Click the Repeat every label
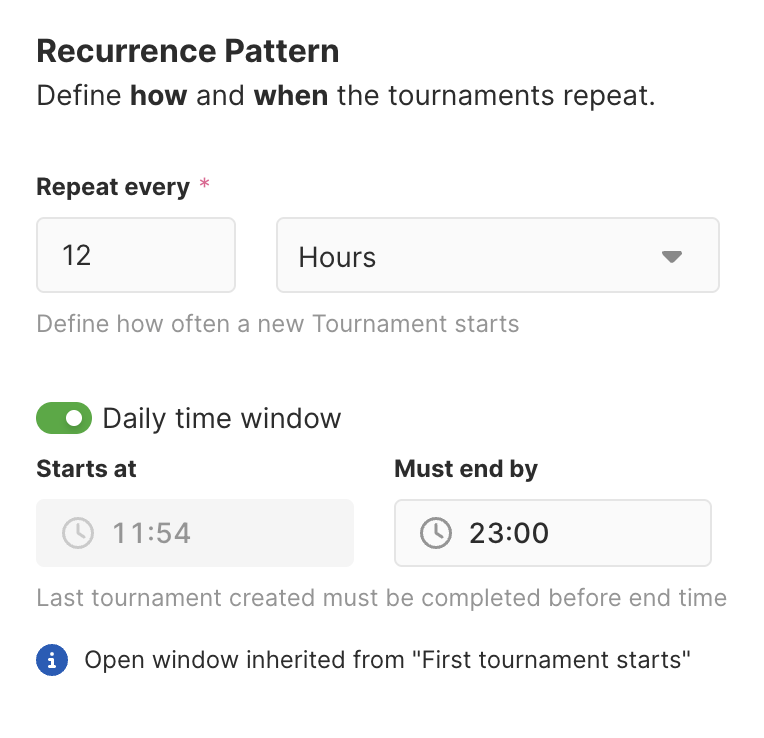This screenshot has width=764, height=738. pyautogui.click(x=112, y=187)
